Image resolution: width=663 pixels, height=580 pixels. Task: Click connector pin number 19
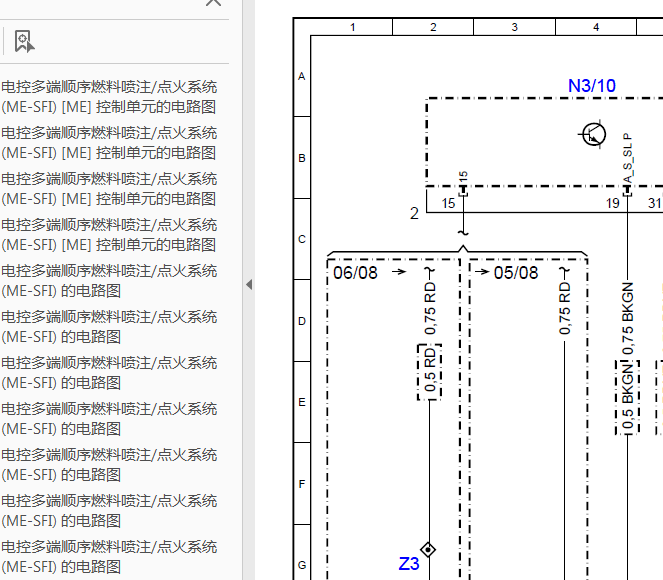[612, 203]
